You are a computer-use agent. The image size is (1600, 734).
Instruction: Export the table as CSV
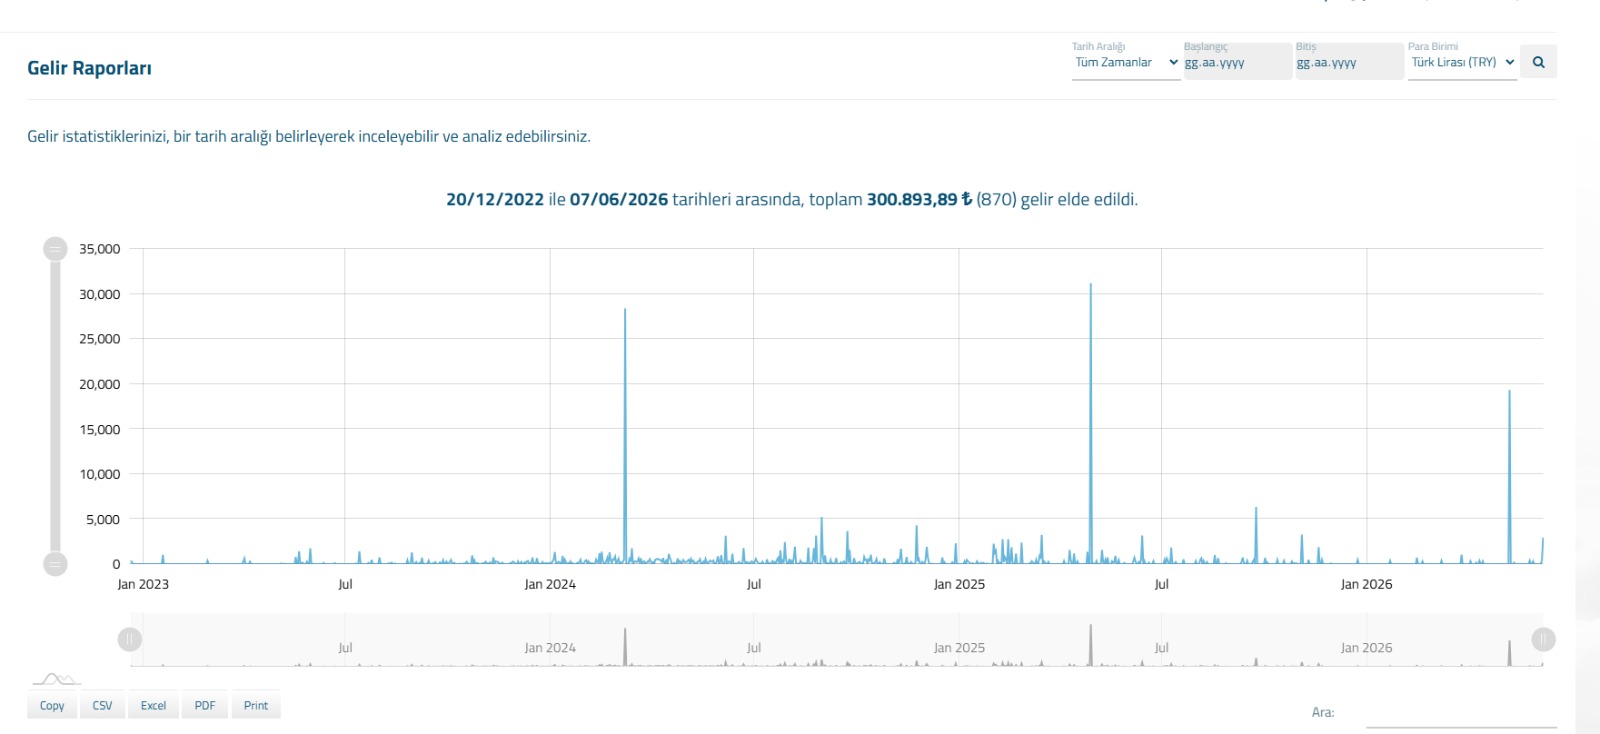click(x=102, y=705)
